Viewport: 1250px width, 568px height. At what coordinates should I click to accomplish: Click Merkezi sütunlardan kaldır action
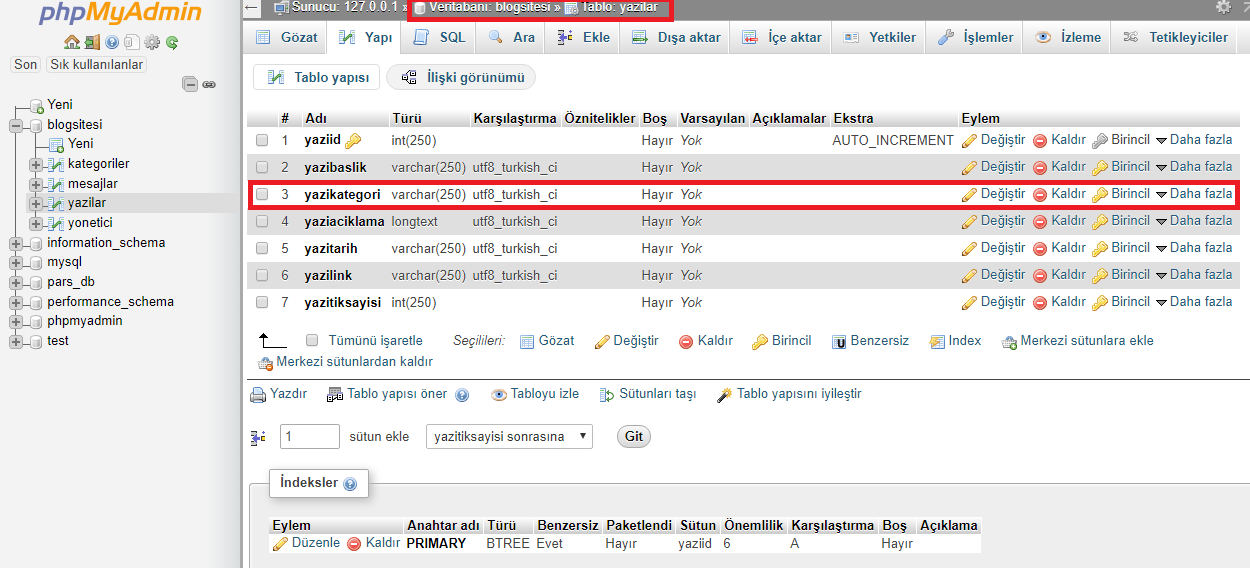345,362
